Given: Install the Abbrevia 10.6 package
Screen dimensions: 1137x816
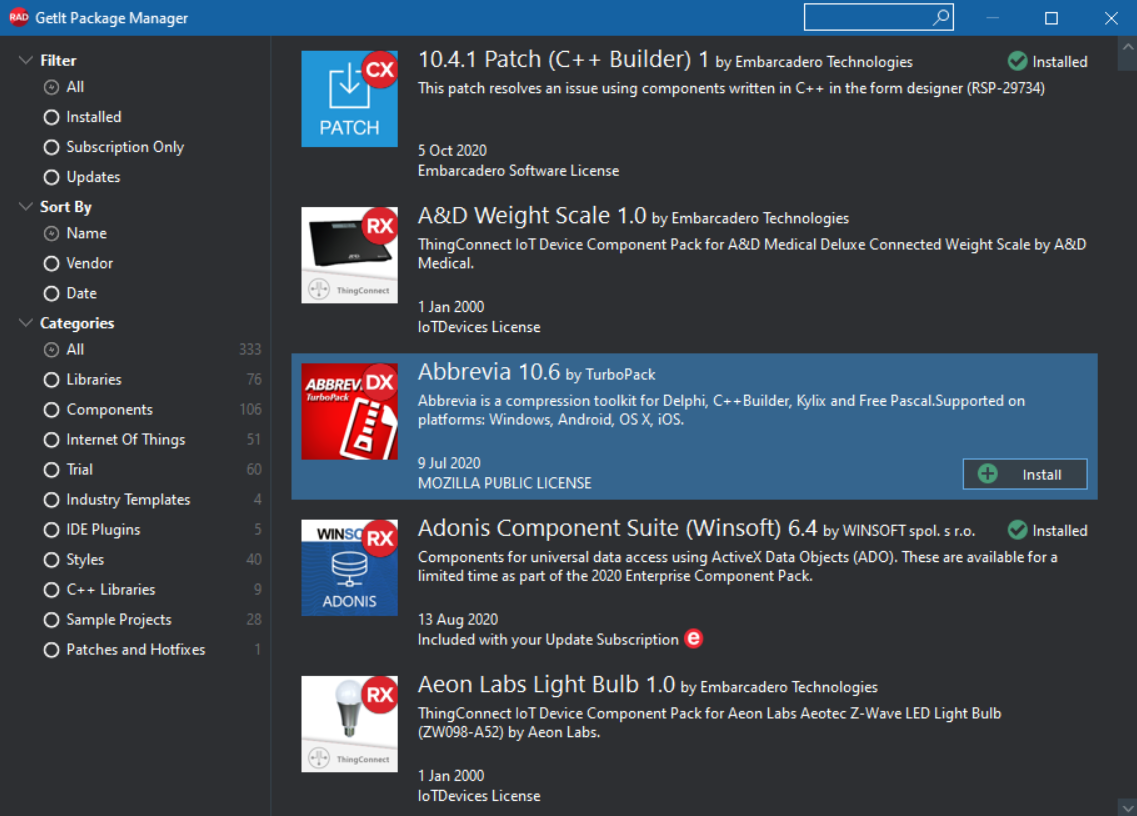Looking at the screenshot, I should click(x=1025, y=474).
